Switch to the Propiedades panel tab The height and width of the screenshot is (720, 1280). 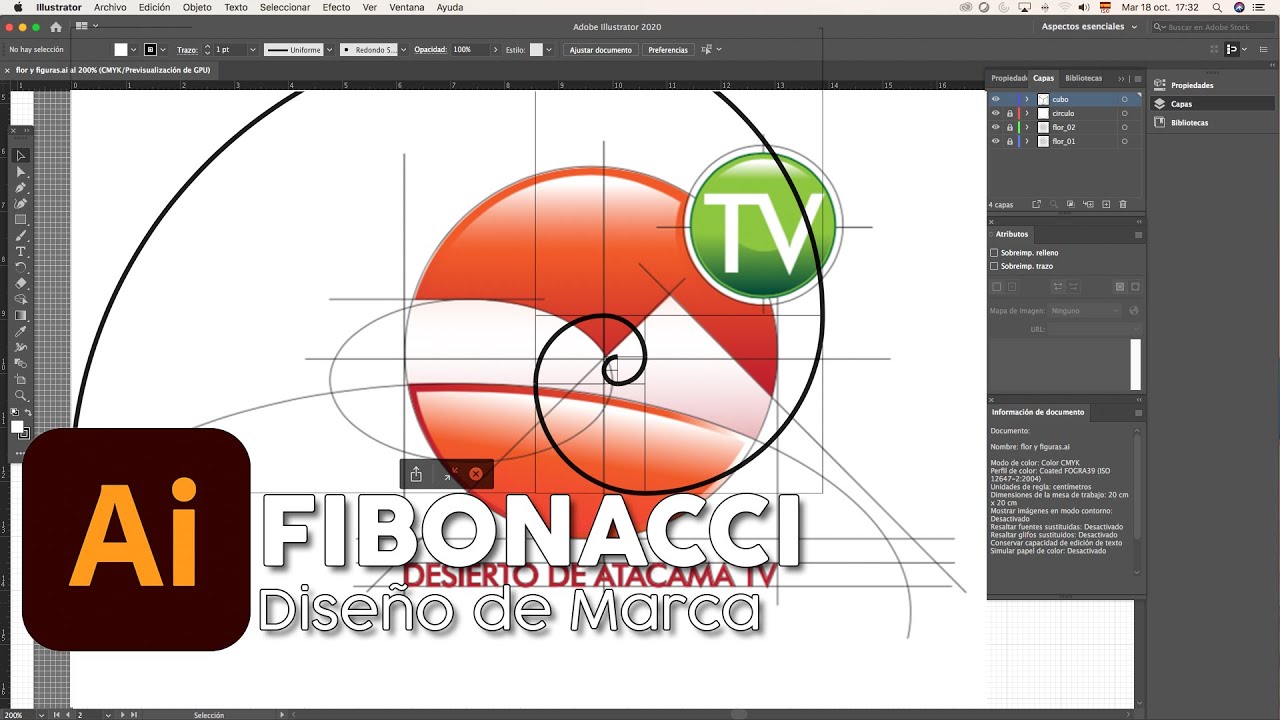click(x=1009, y=78)
